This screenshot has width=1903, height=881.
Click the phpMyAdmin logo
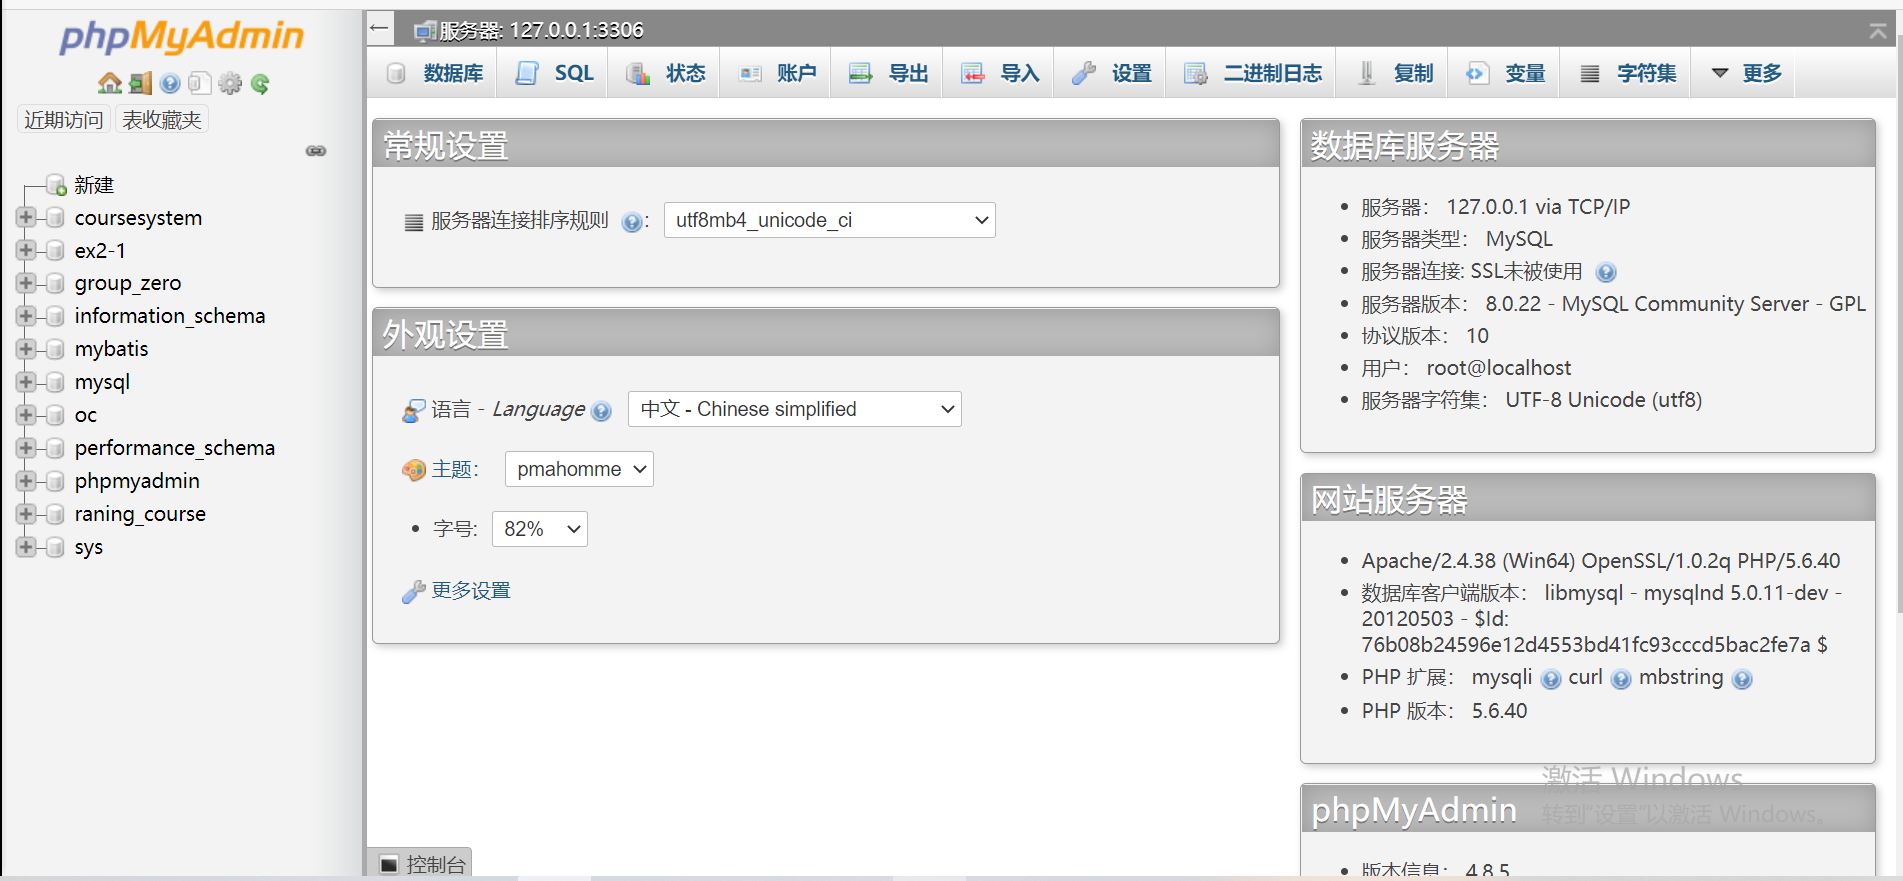(x=181, y=37)
